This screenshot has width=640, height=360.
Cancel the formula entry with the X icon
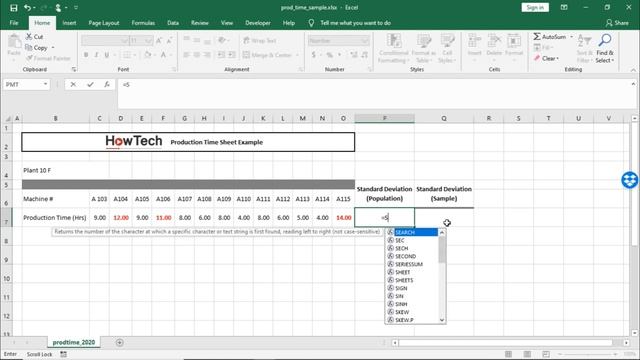[73, 84]
